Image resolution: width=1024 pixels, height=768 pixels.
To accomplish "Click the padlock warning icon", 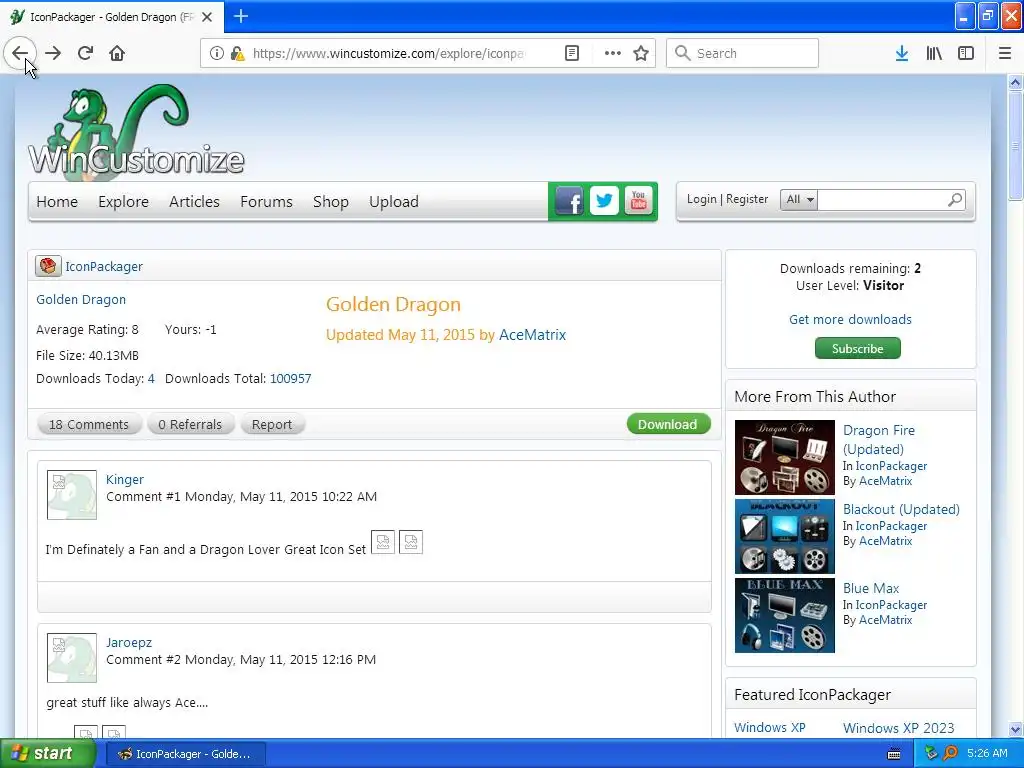I will (x=238, y=53).
